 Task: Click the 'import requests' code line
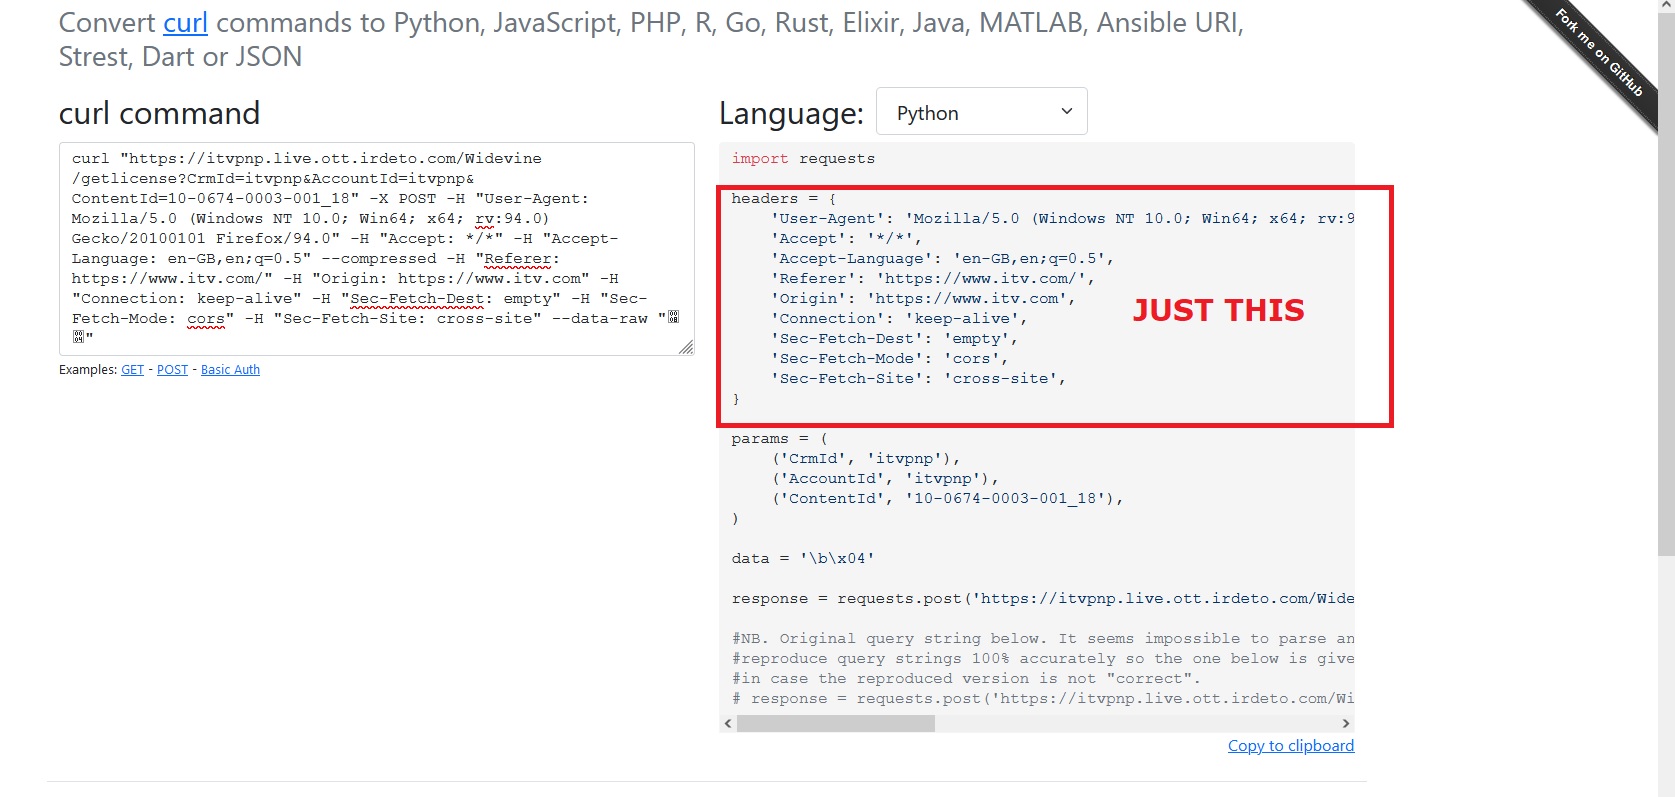(803, 159)
